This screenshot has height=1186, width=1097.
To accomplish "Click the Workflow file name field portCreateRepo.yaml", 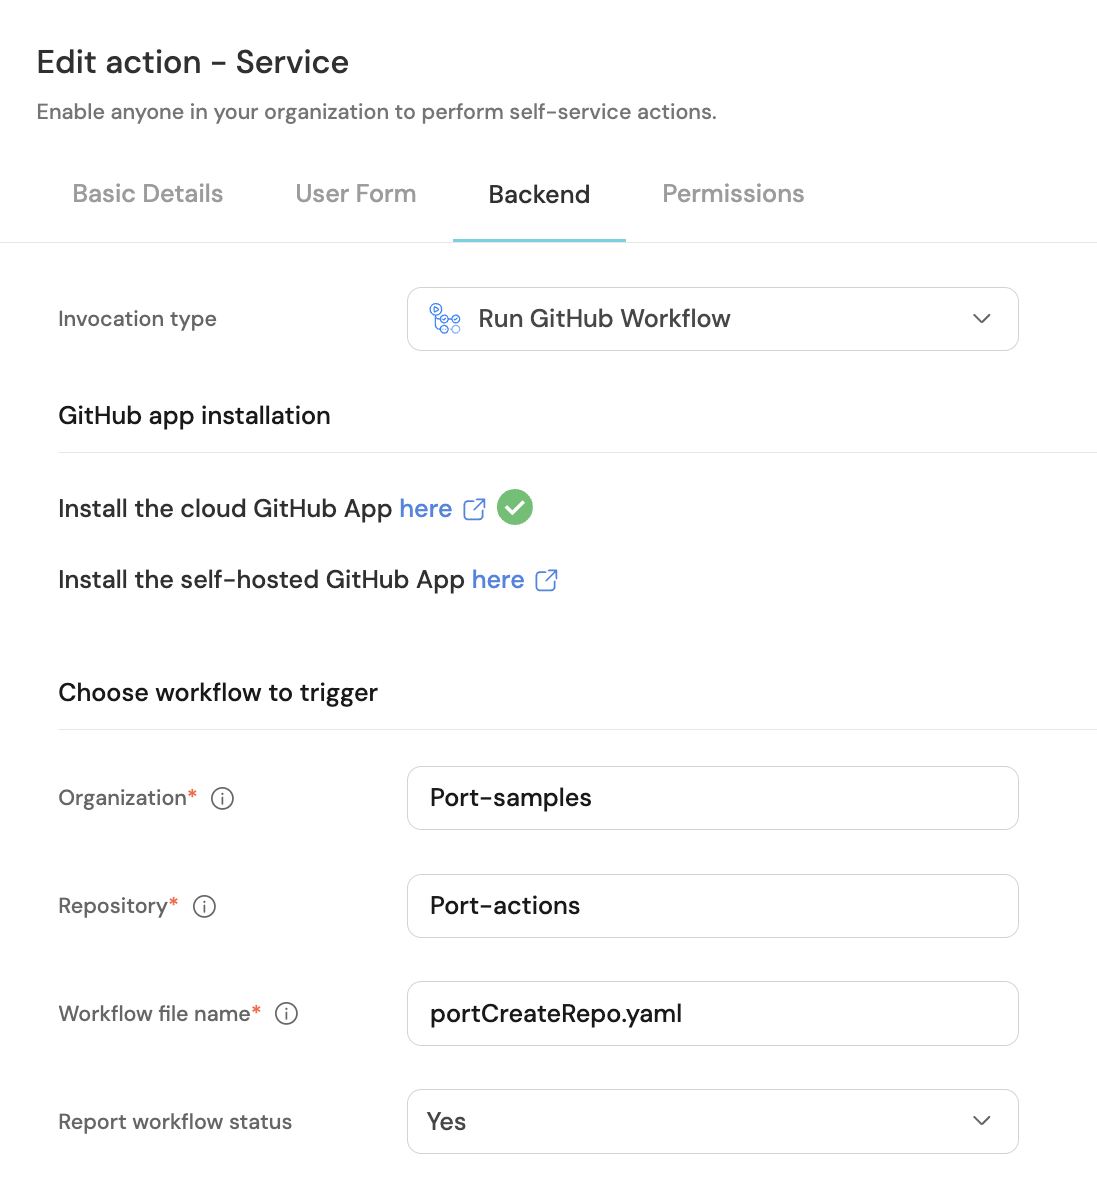I will point(713,1014).
